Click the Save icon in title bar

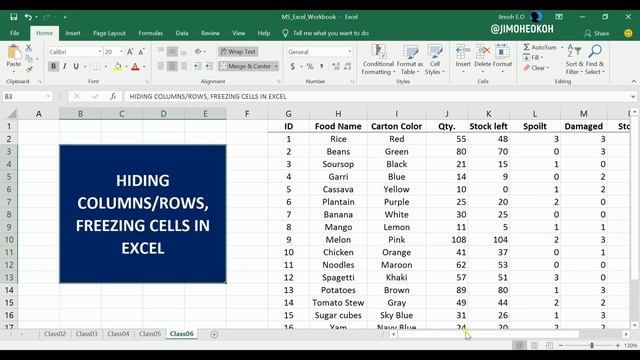(13, 17)
